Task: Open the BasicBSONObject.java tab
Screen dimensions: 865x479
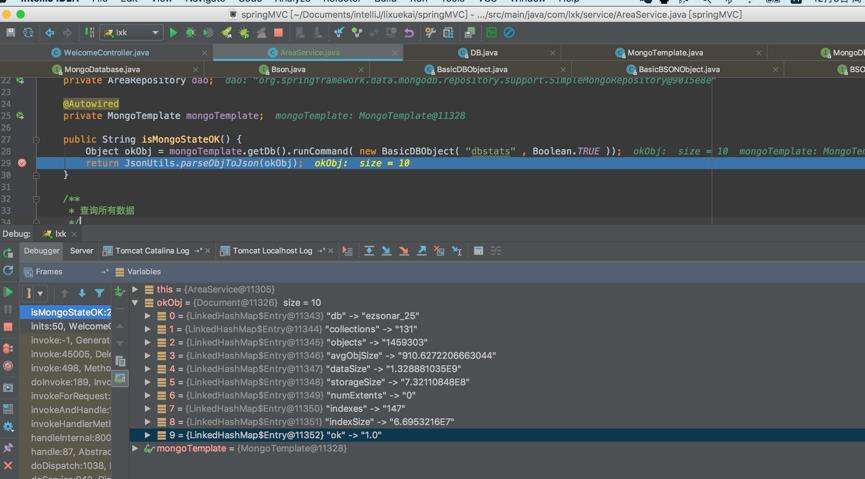Action: click(x=679, y=70)
